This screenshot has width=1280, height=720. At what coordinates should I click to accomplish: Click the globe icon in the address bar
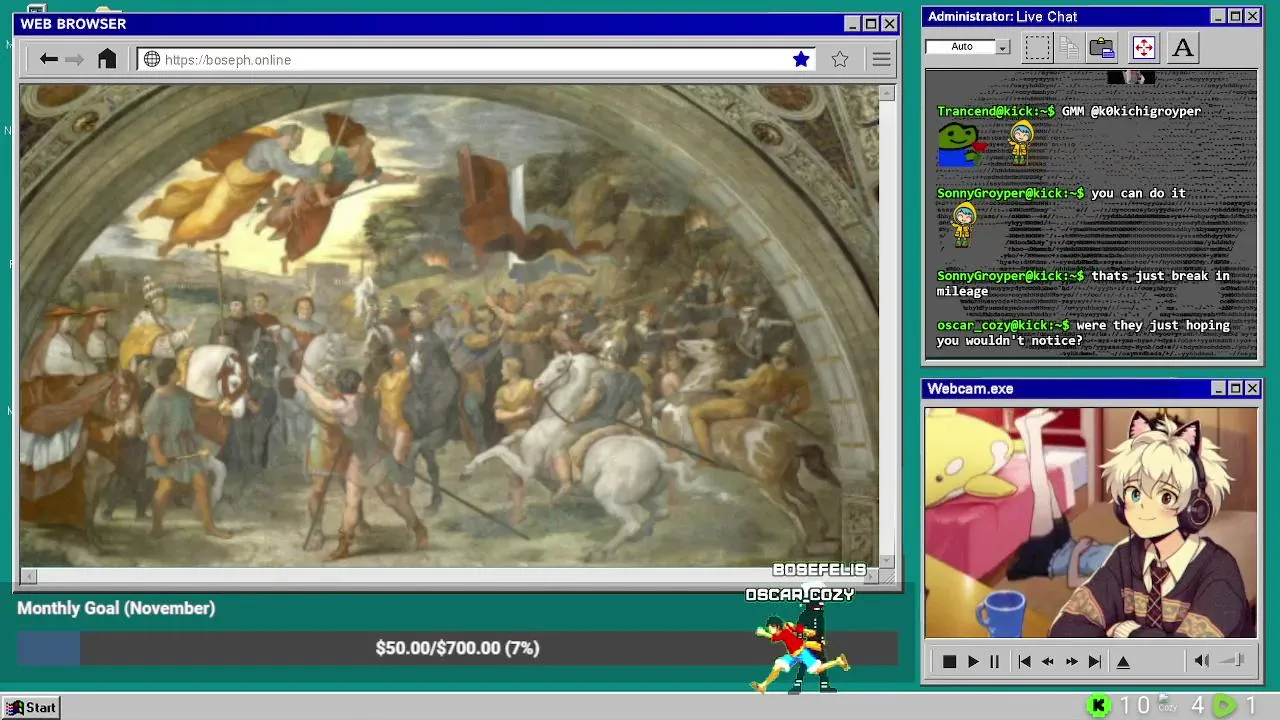pyautogui.click(x=152, y=60)
